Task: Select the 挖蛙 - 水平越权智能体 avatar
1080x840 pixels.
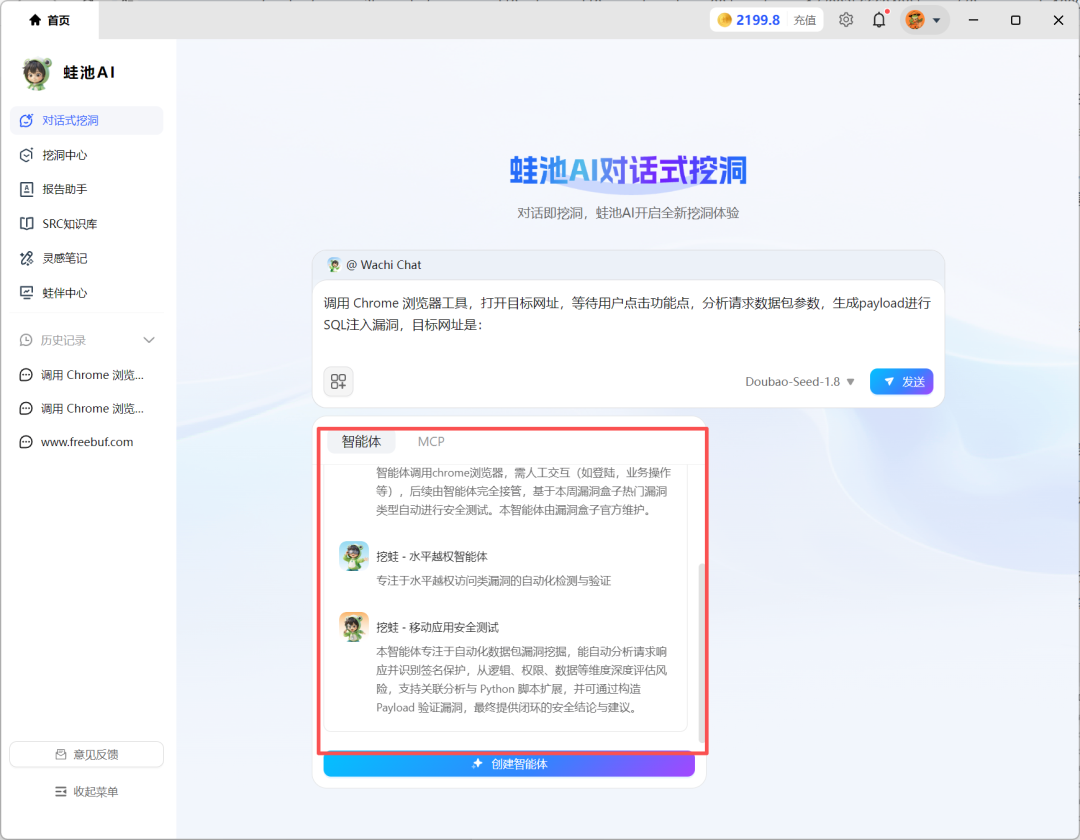Action: click(x=353, y=557)
